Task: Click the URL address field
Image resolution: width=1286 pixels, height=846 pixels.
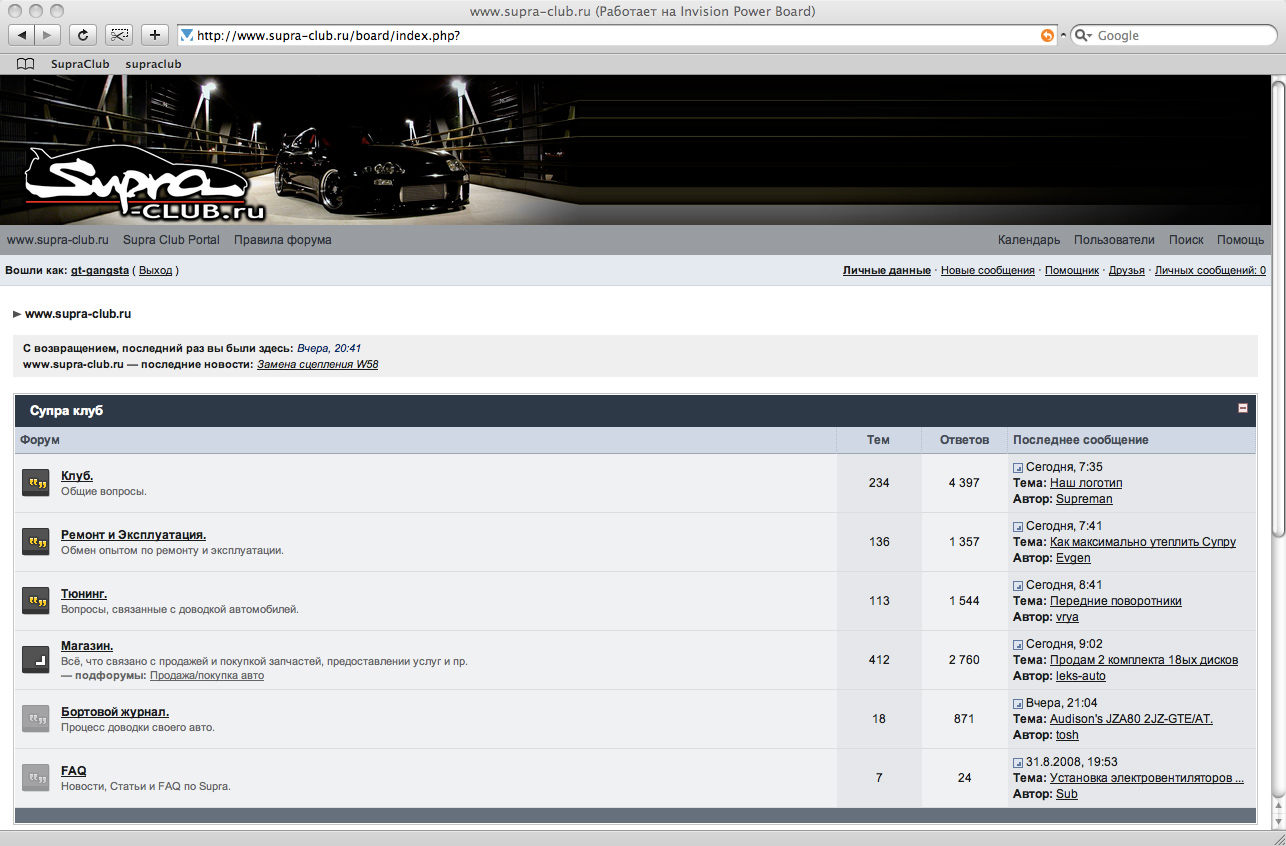Action: [600, 35]
